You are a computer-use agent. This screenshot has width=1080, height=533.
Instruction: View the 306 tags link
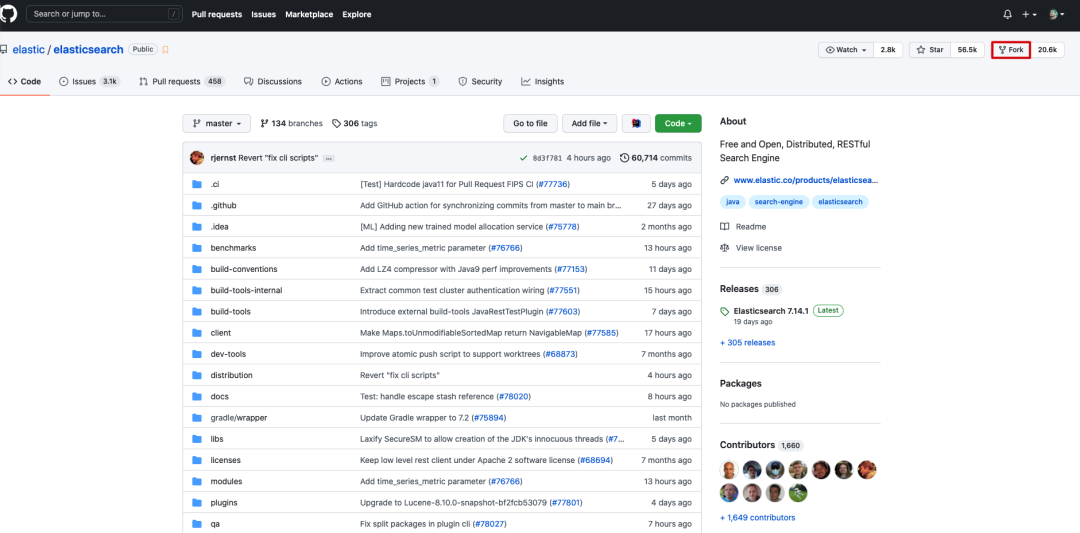355,123
